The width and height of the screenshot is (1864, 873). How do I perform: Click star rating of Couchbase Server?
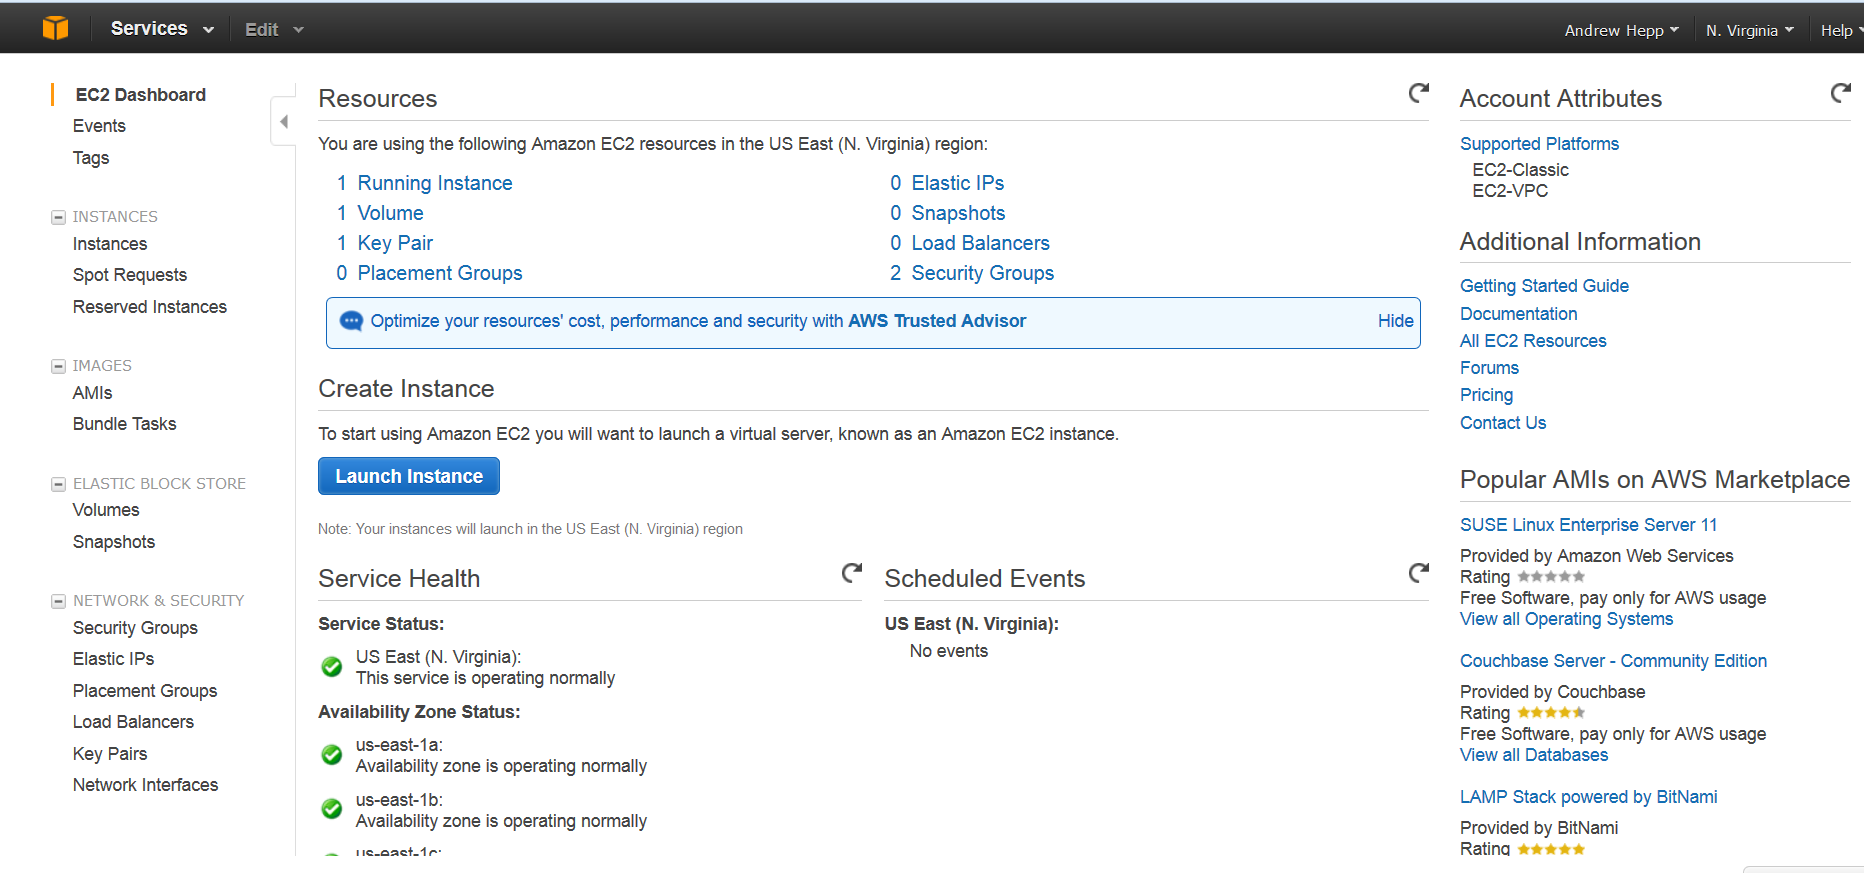[1551, 713]
